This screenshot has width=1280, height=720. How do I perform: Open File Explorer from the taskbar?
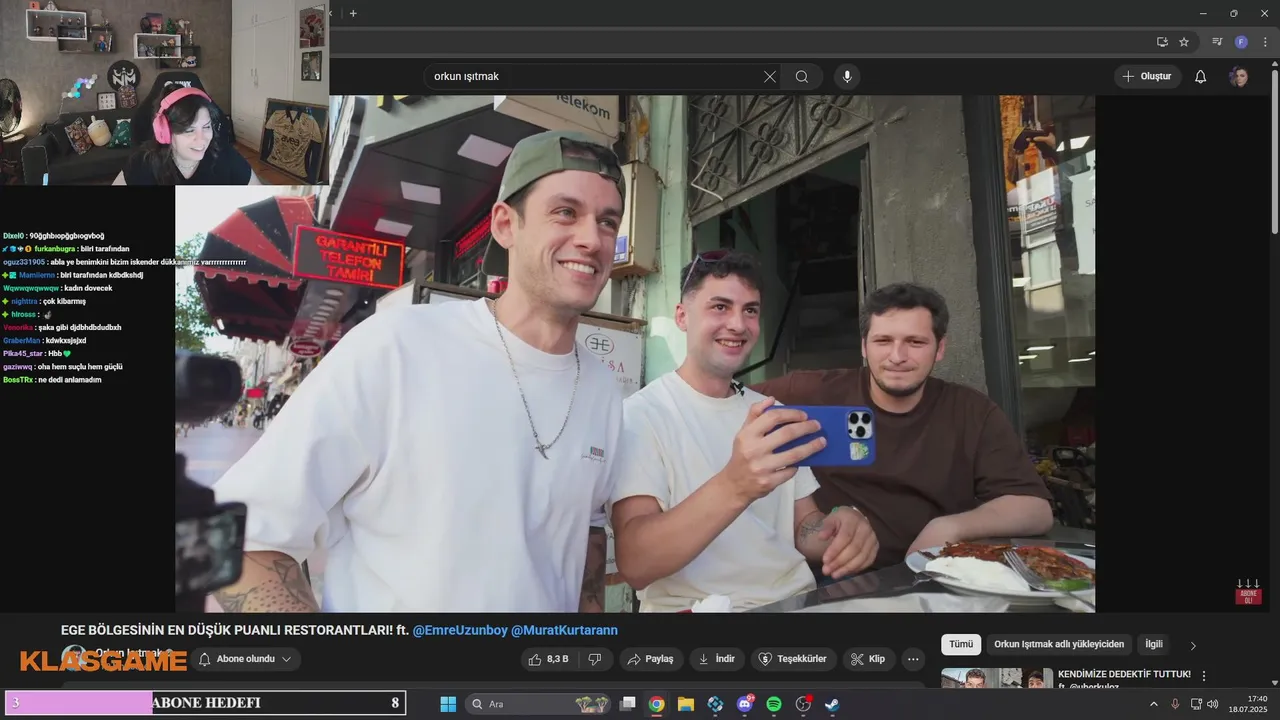click(x=685, y=704)
